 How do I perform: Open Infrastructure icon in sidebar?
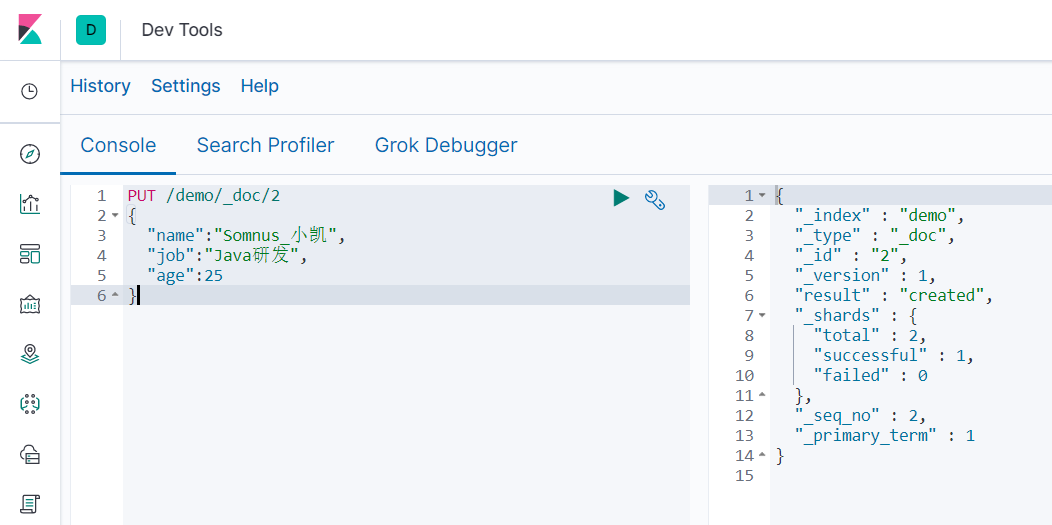coord(30,454)
